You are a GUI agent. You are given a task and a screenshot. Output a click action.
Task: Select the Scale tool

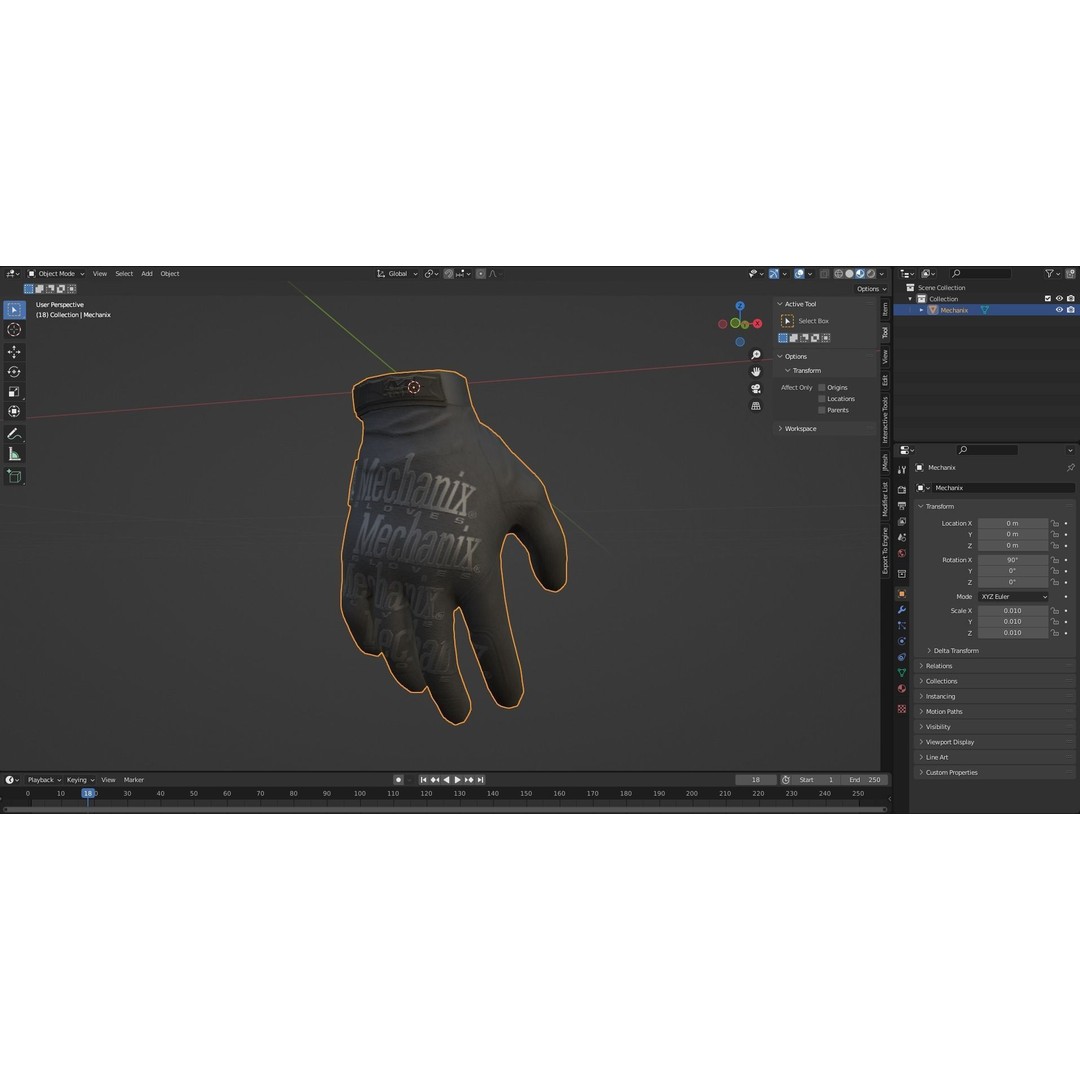(14, 392)
